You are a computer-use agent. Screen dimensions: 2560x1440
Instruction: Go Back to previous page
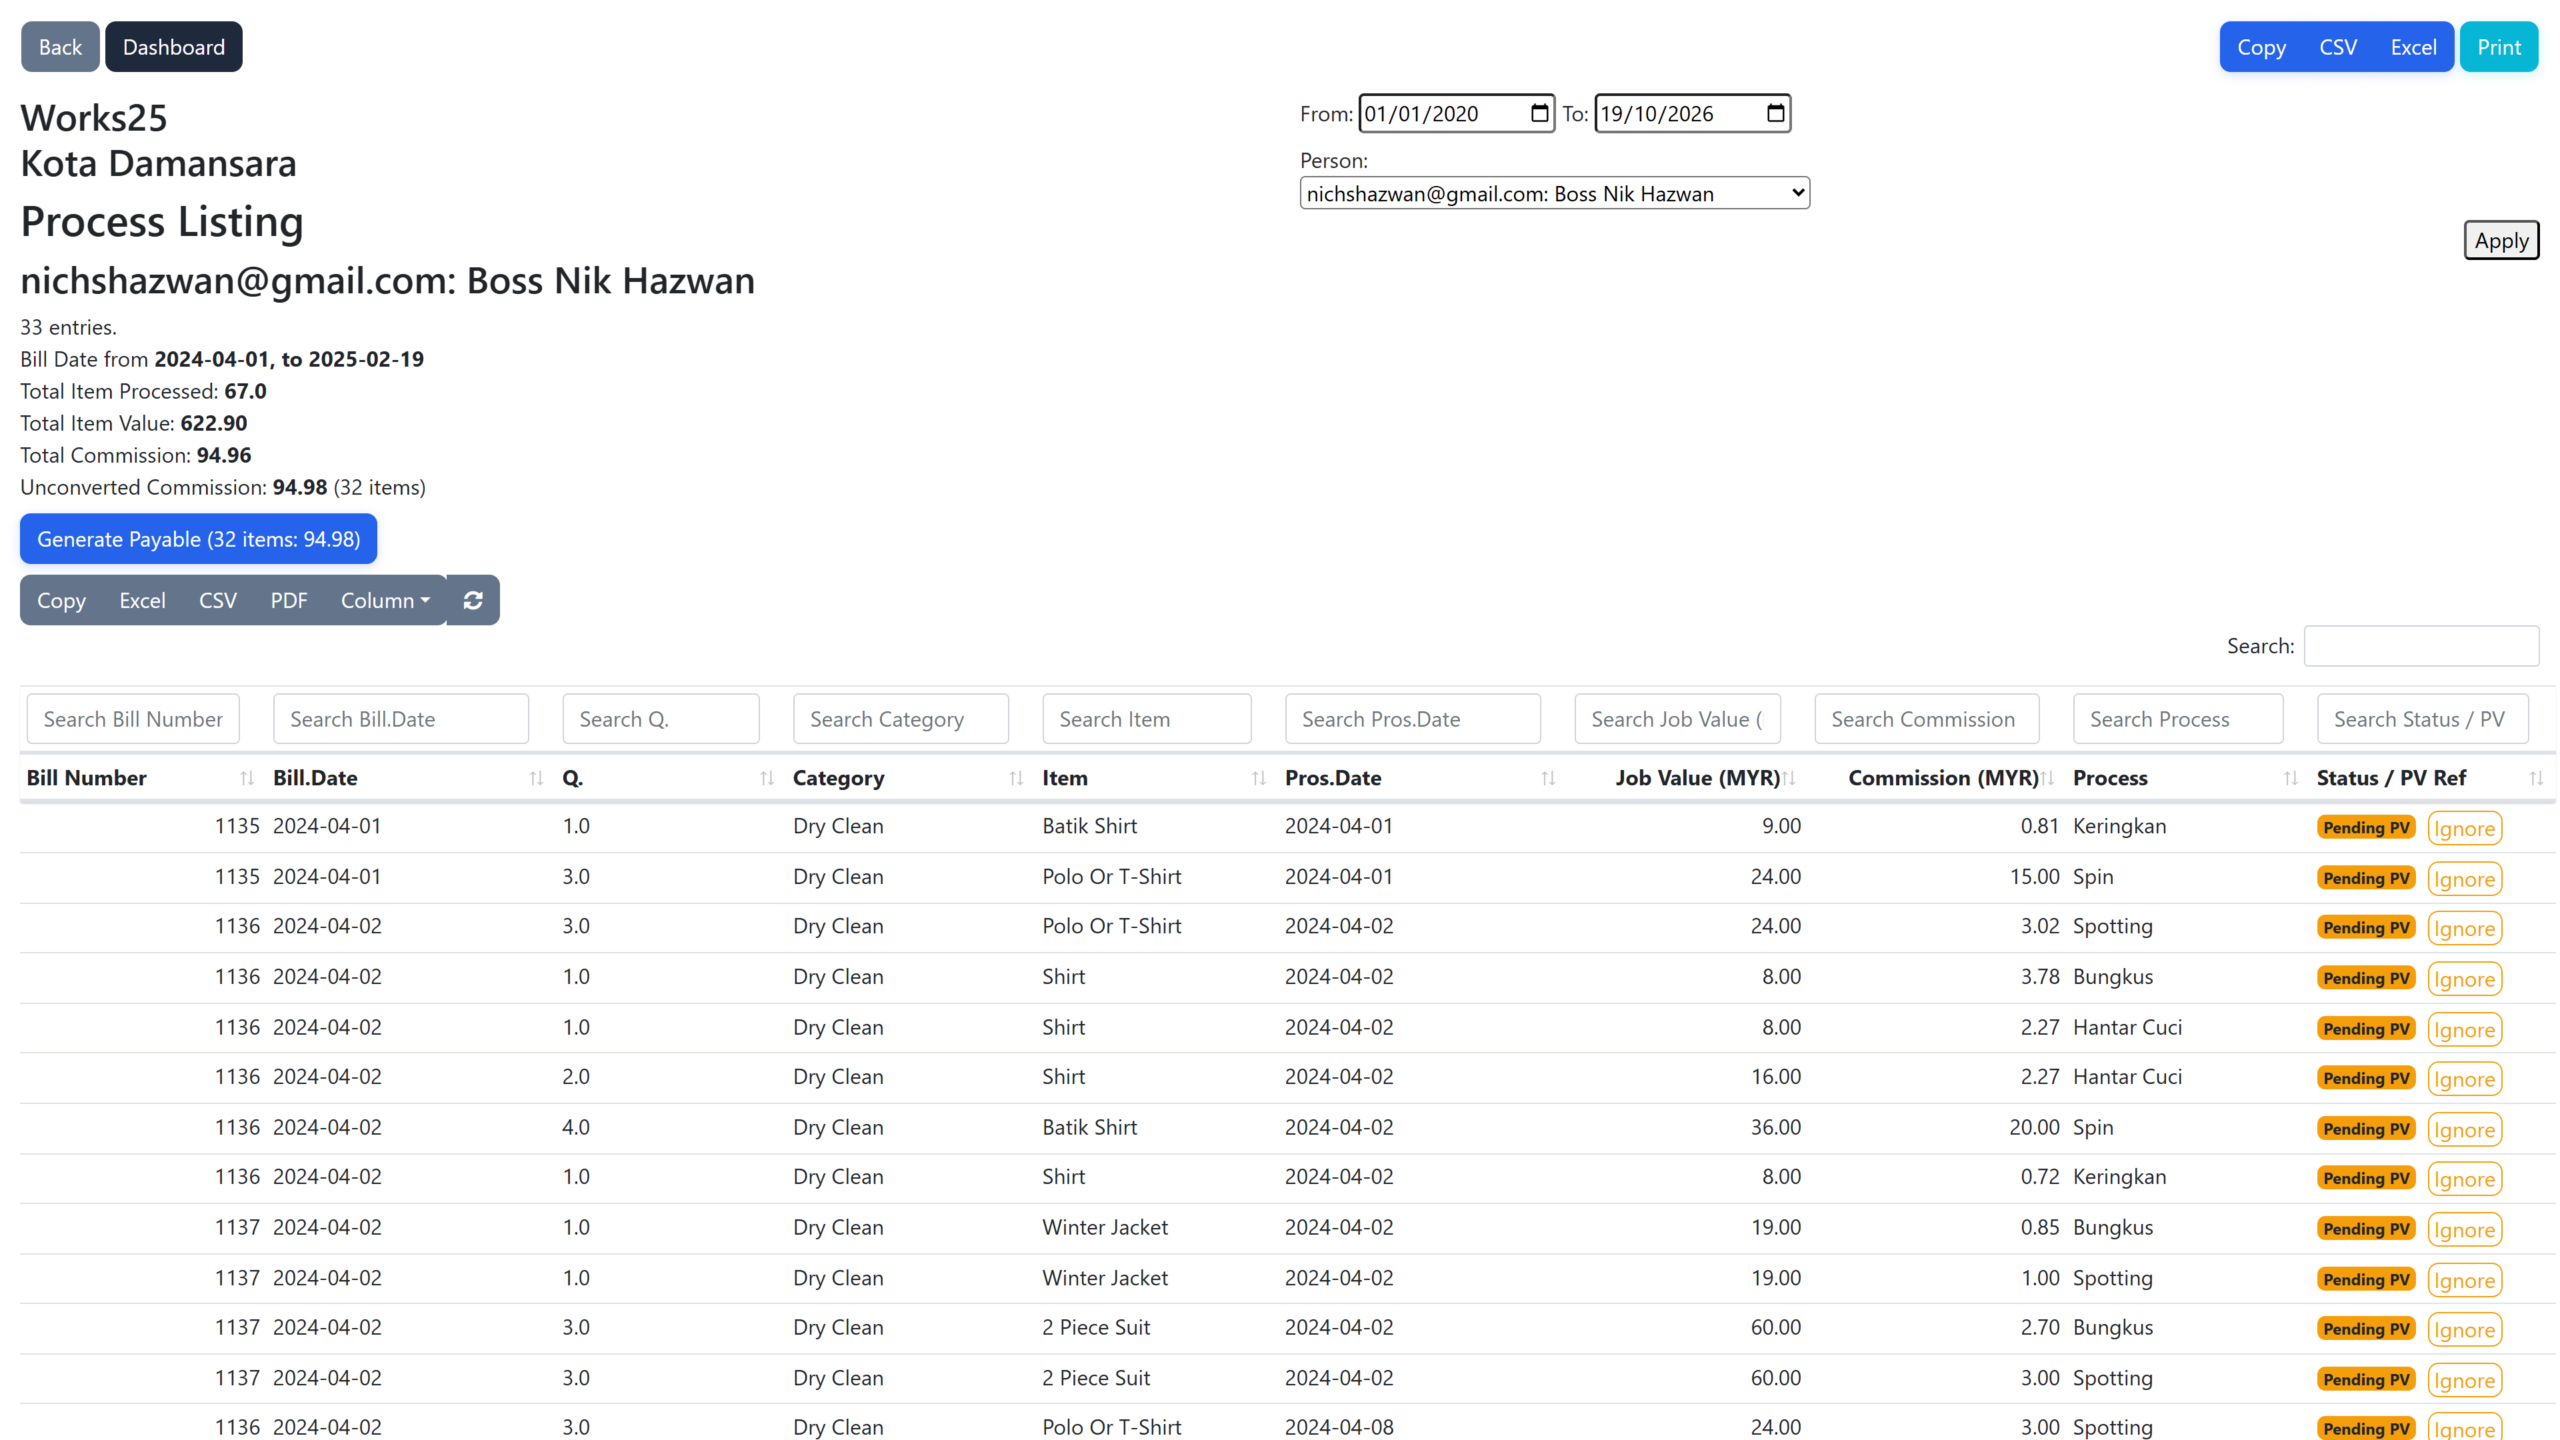tap(60, 47)
